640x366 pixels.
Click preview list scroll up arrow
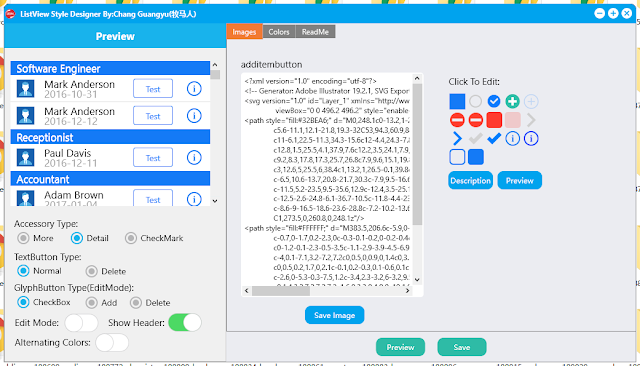coord(215,65)
